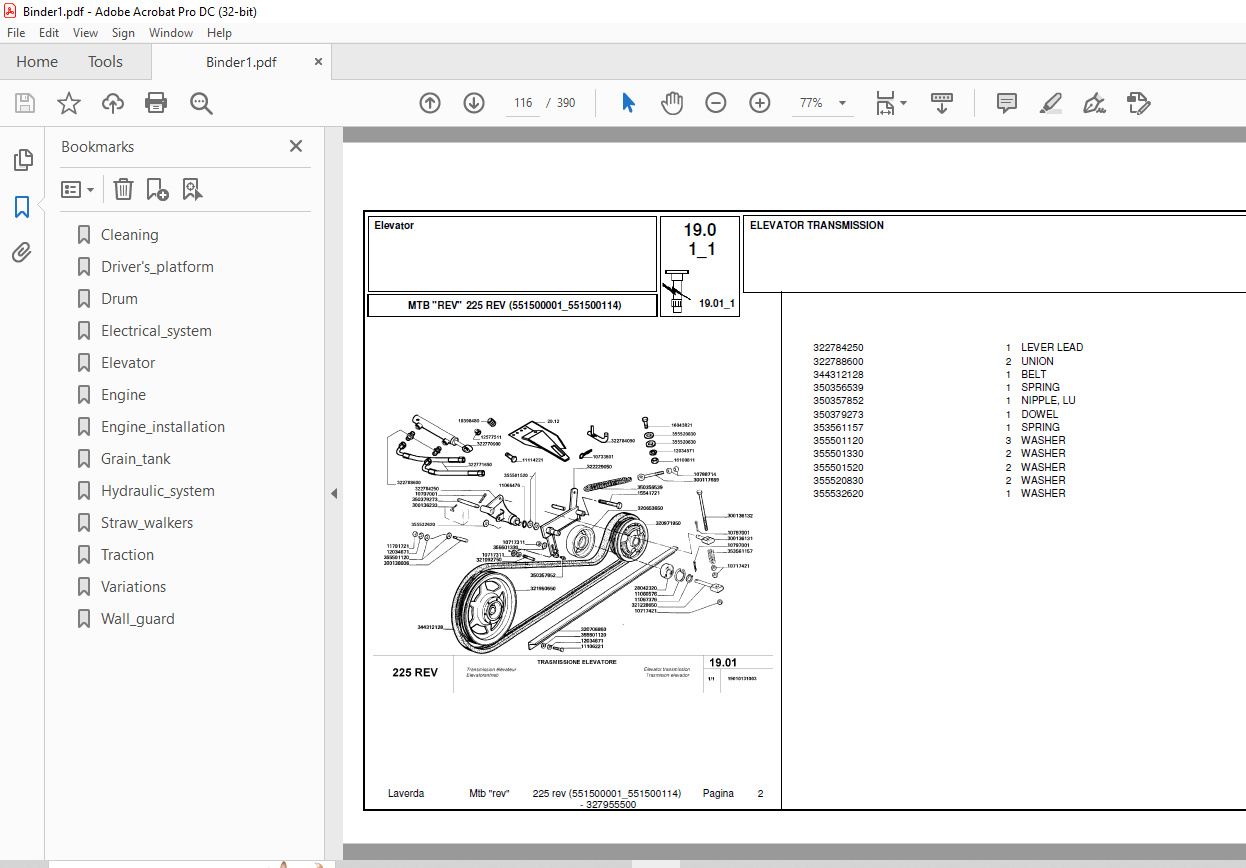Collapse the navigation pane arrow
Screen dimensions: 1246x868
tap(334, 493)
